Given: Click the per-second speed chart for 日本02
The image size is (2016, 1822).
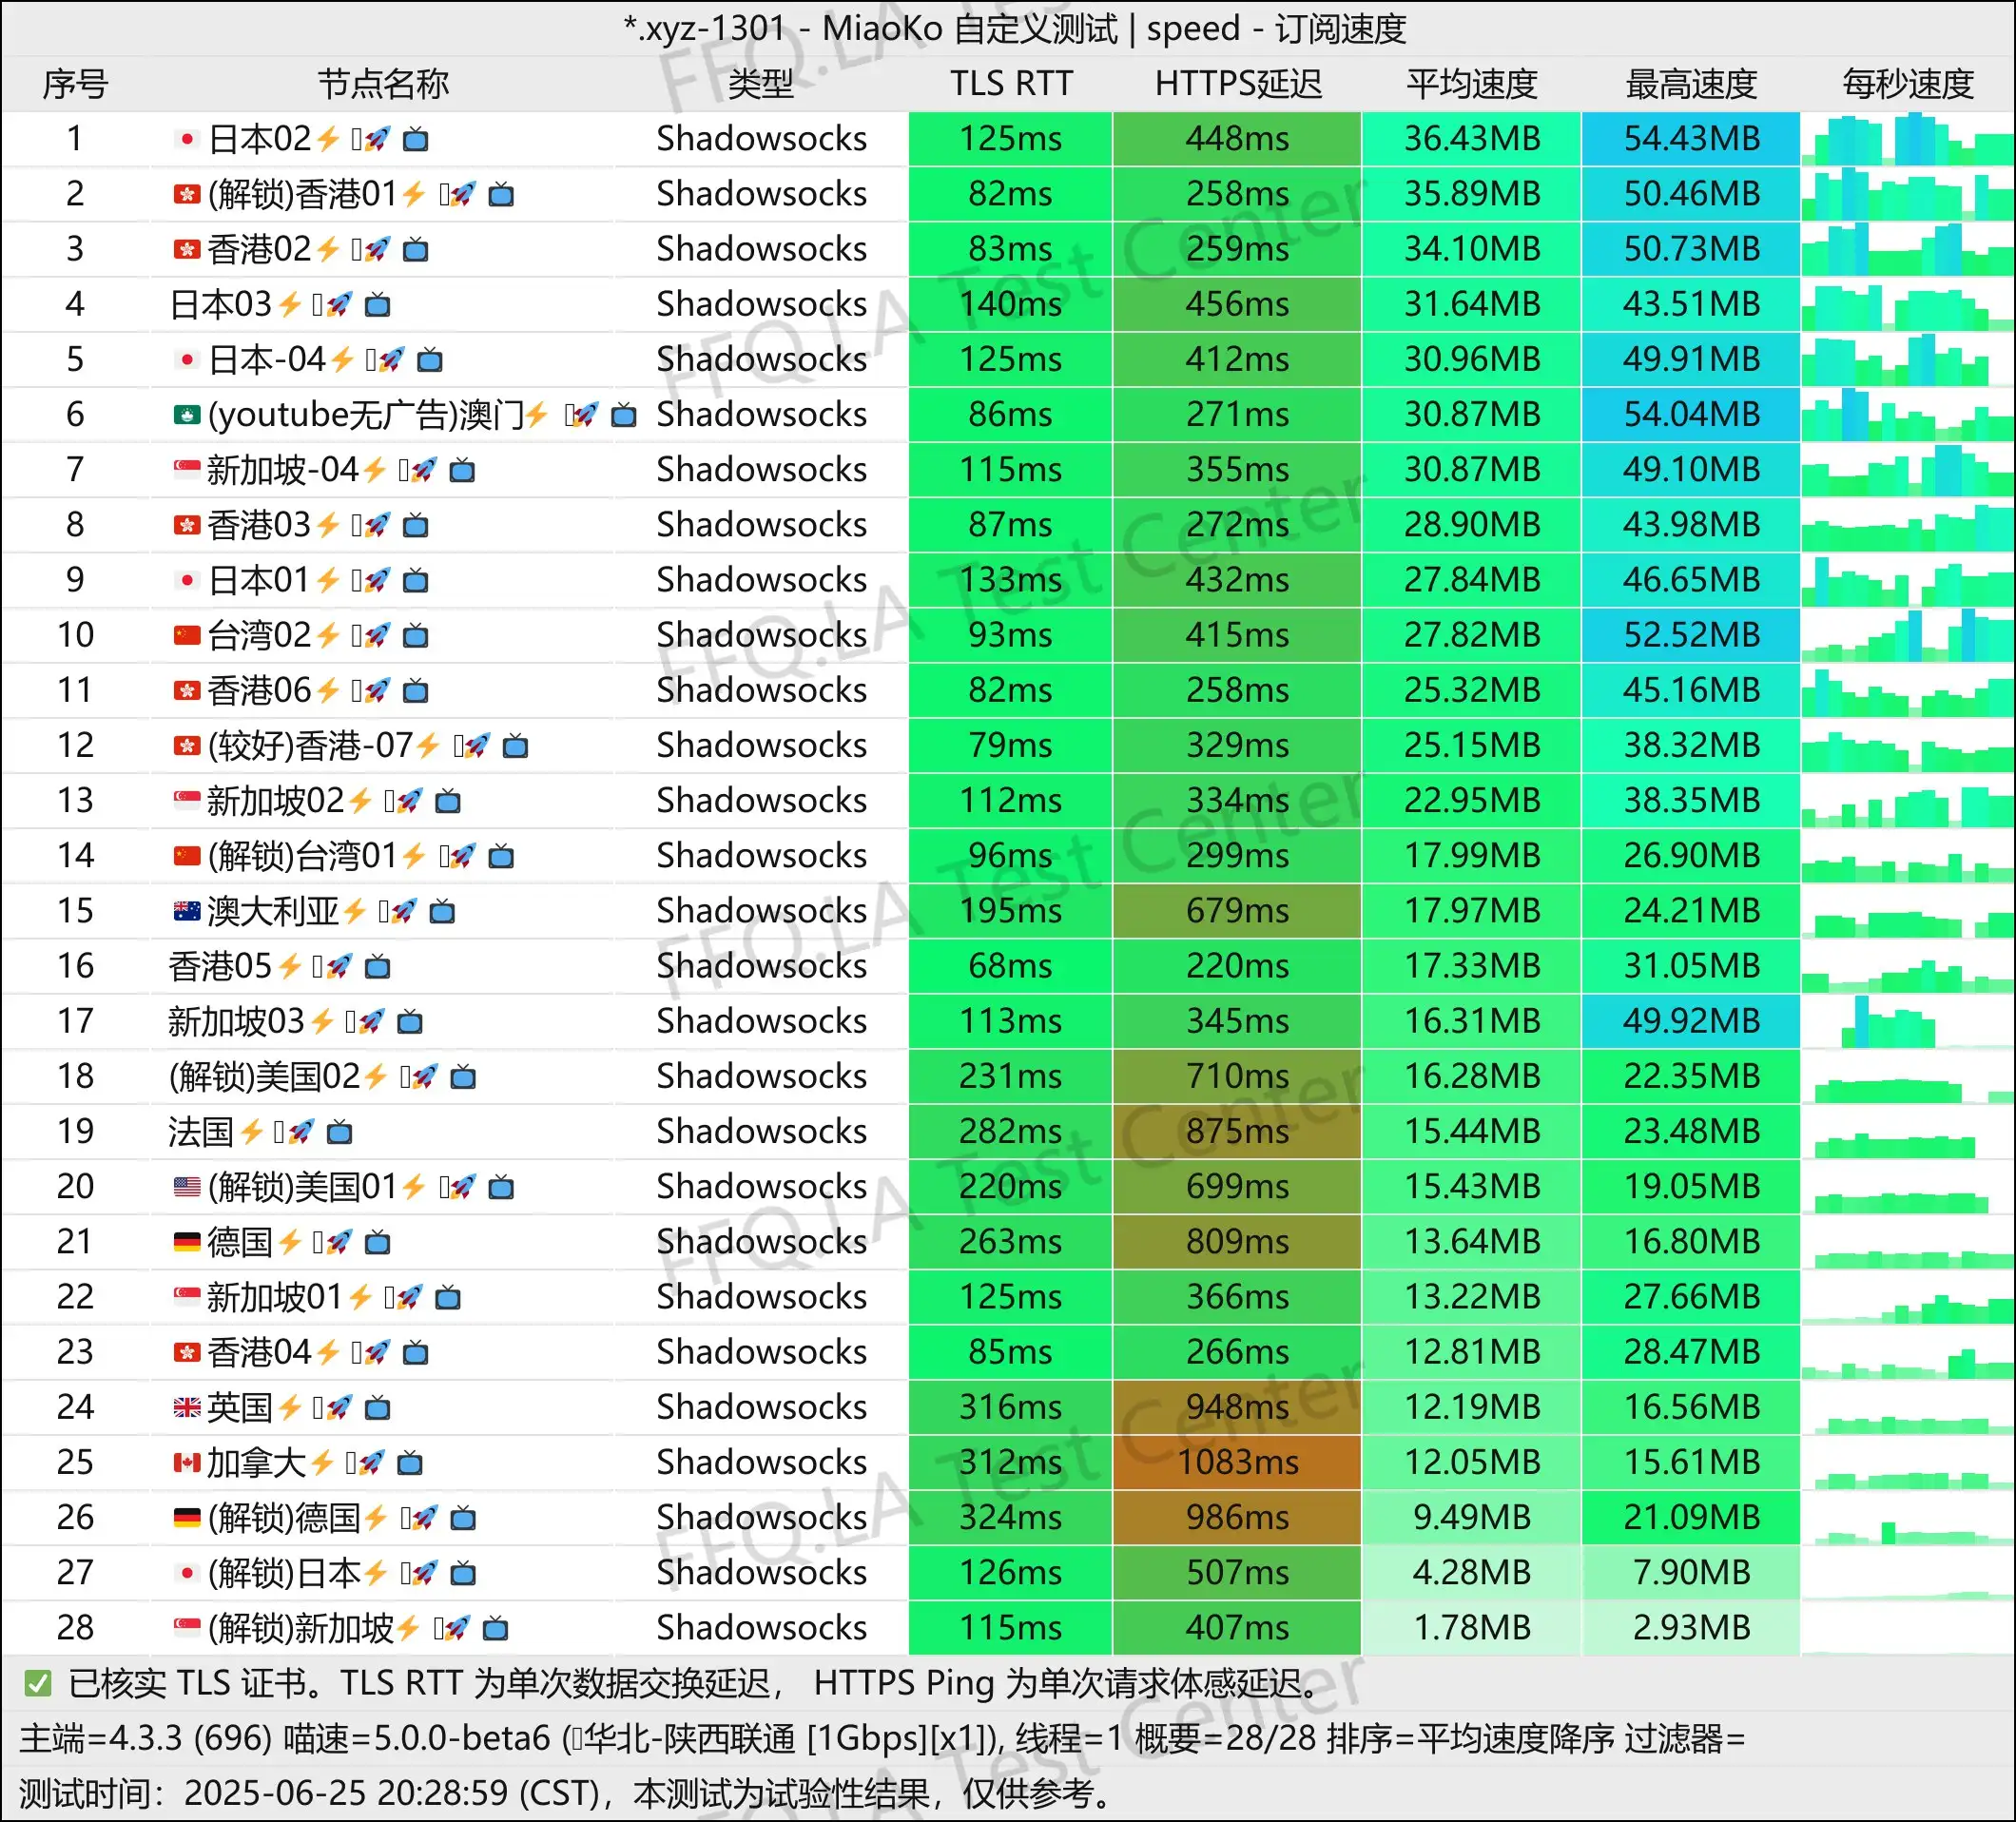Looking at the screenshot, I should [x=1908, y=139].
